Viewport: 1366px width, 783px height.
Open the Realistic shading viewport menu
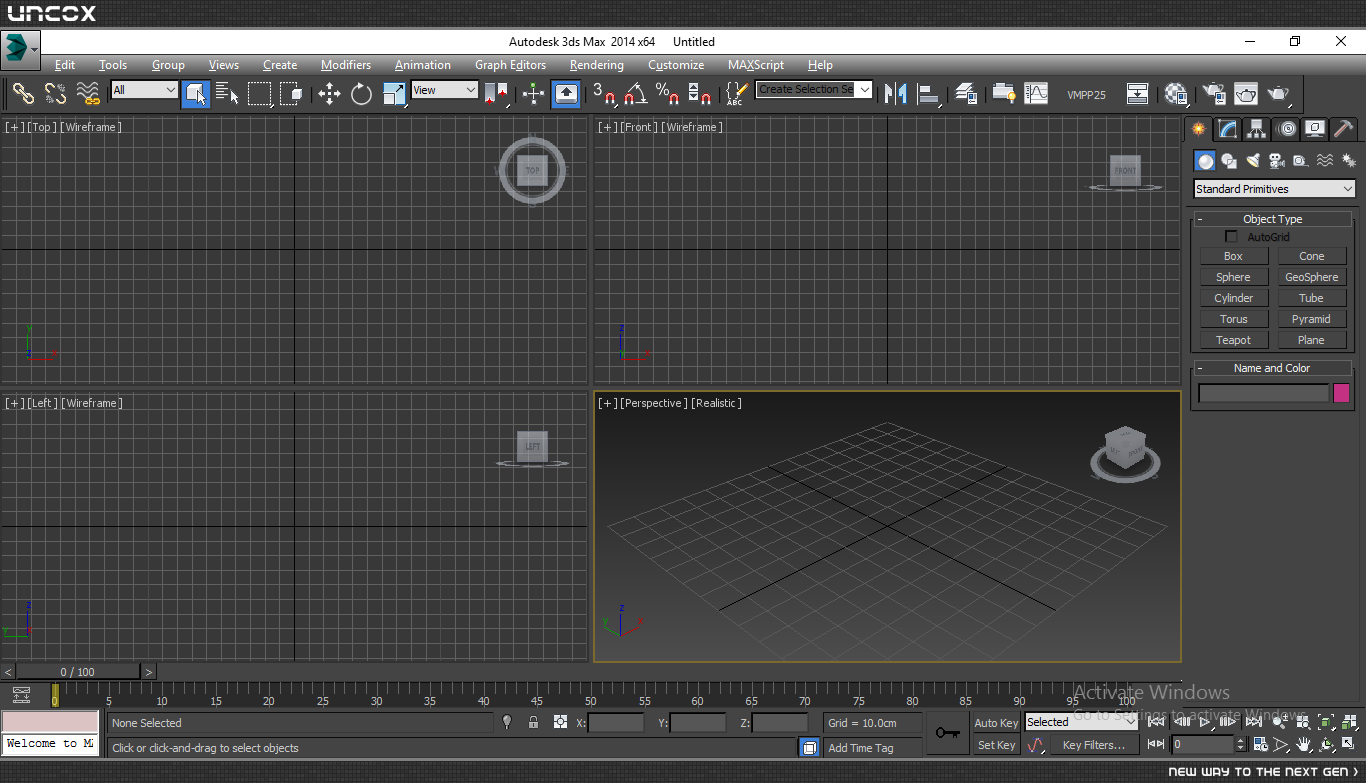tap(716, 403)
